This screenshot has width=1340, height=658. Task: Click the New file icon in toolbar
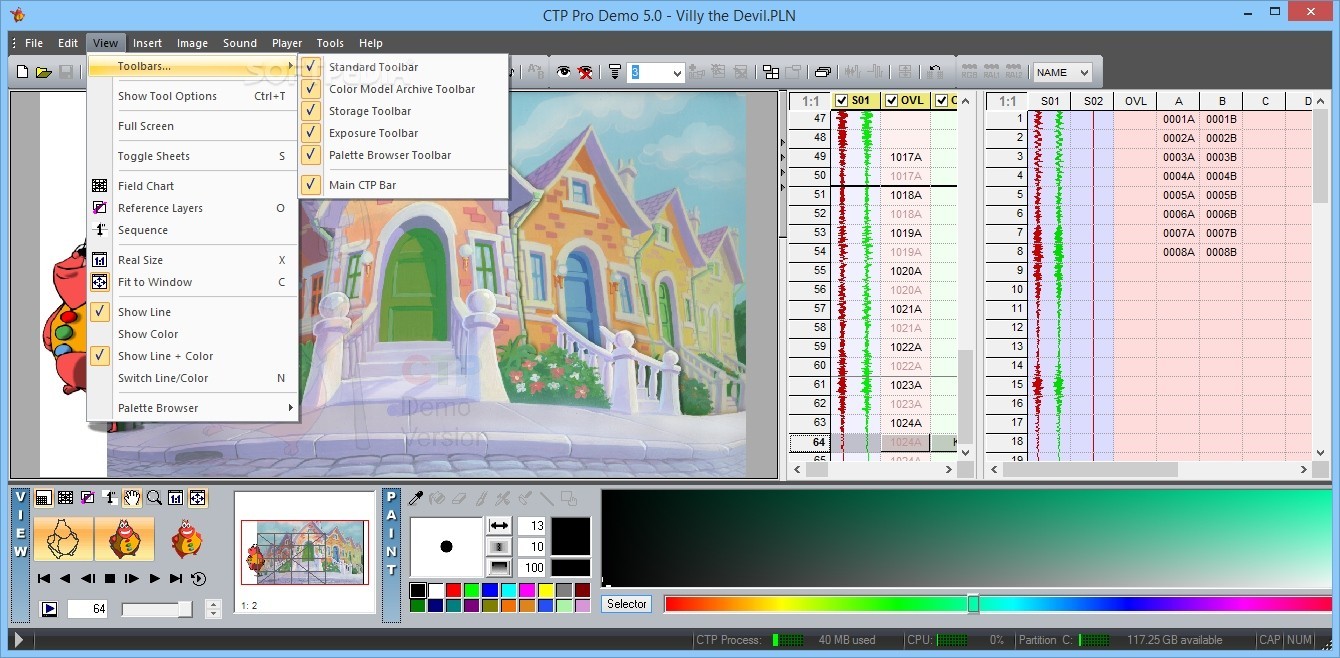click(22, 72)
